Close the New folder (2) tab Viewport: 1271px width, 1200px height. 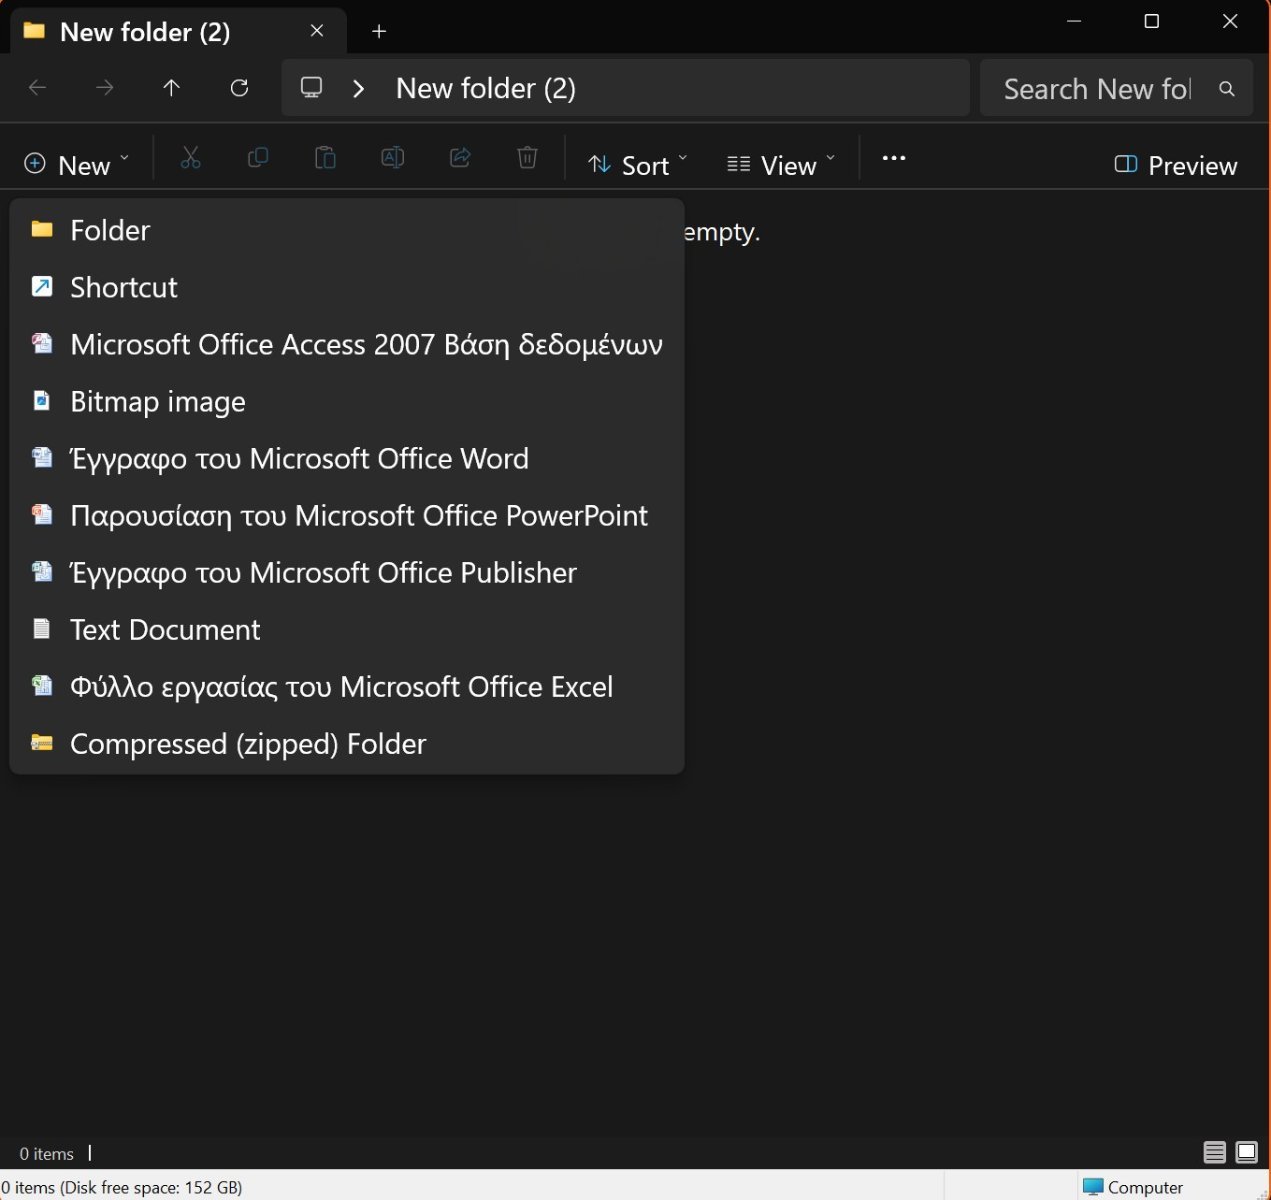tap(317, 31)
